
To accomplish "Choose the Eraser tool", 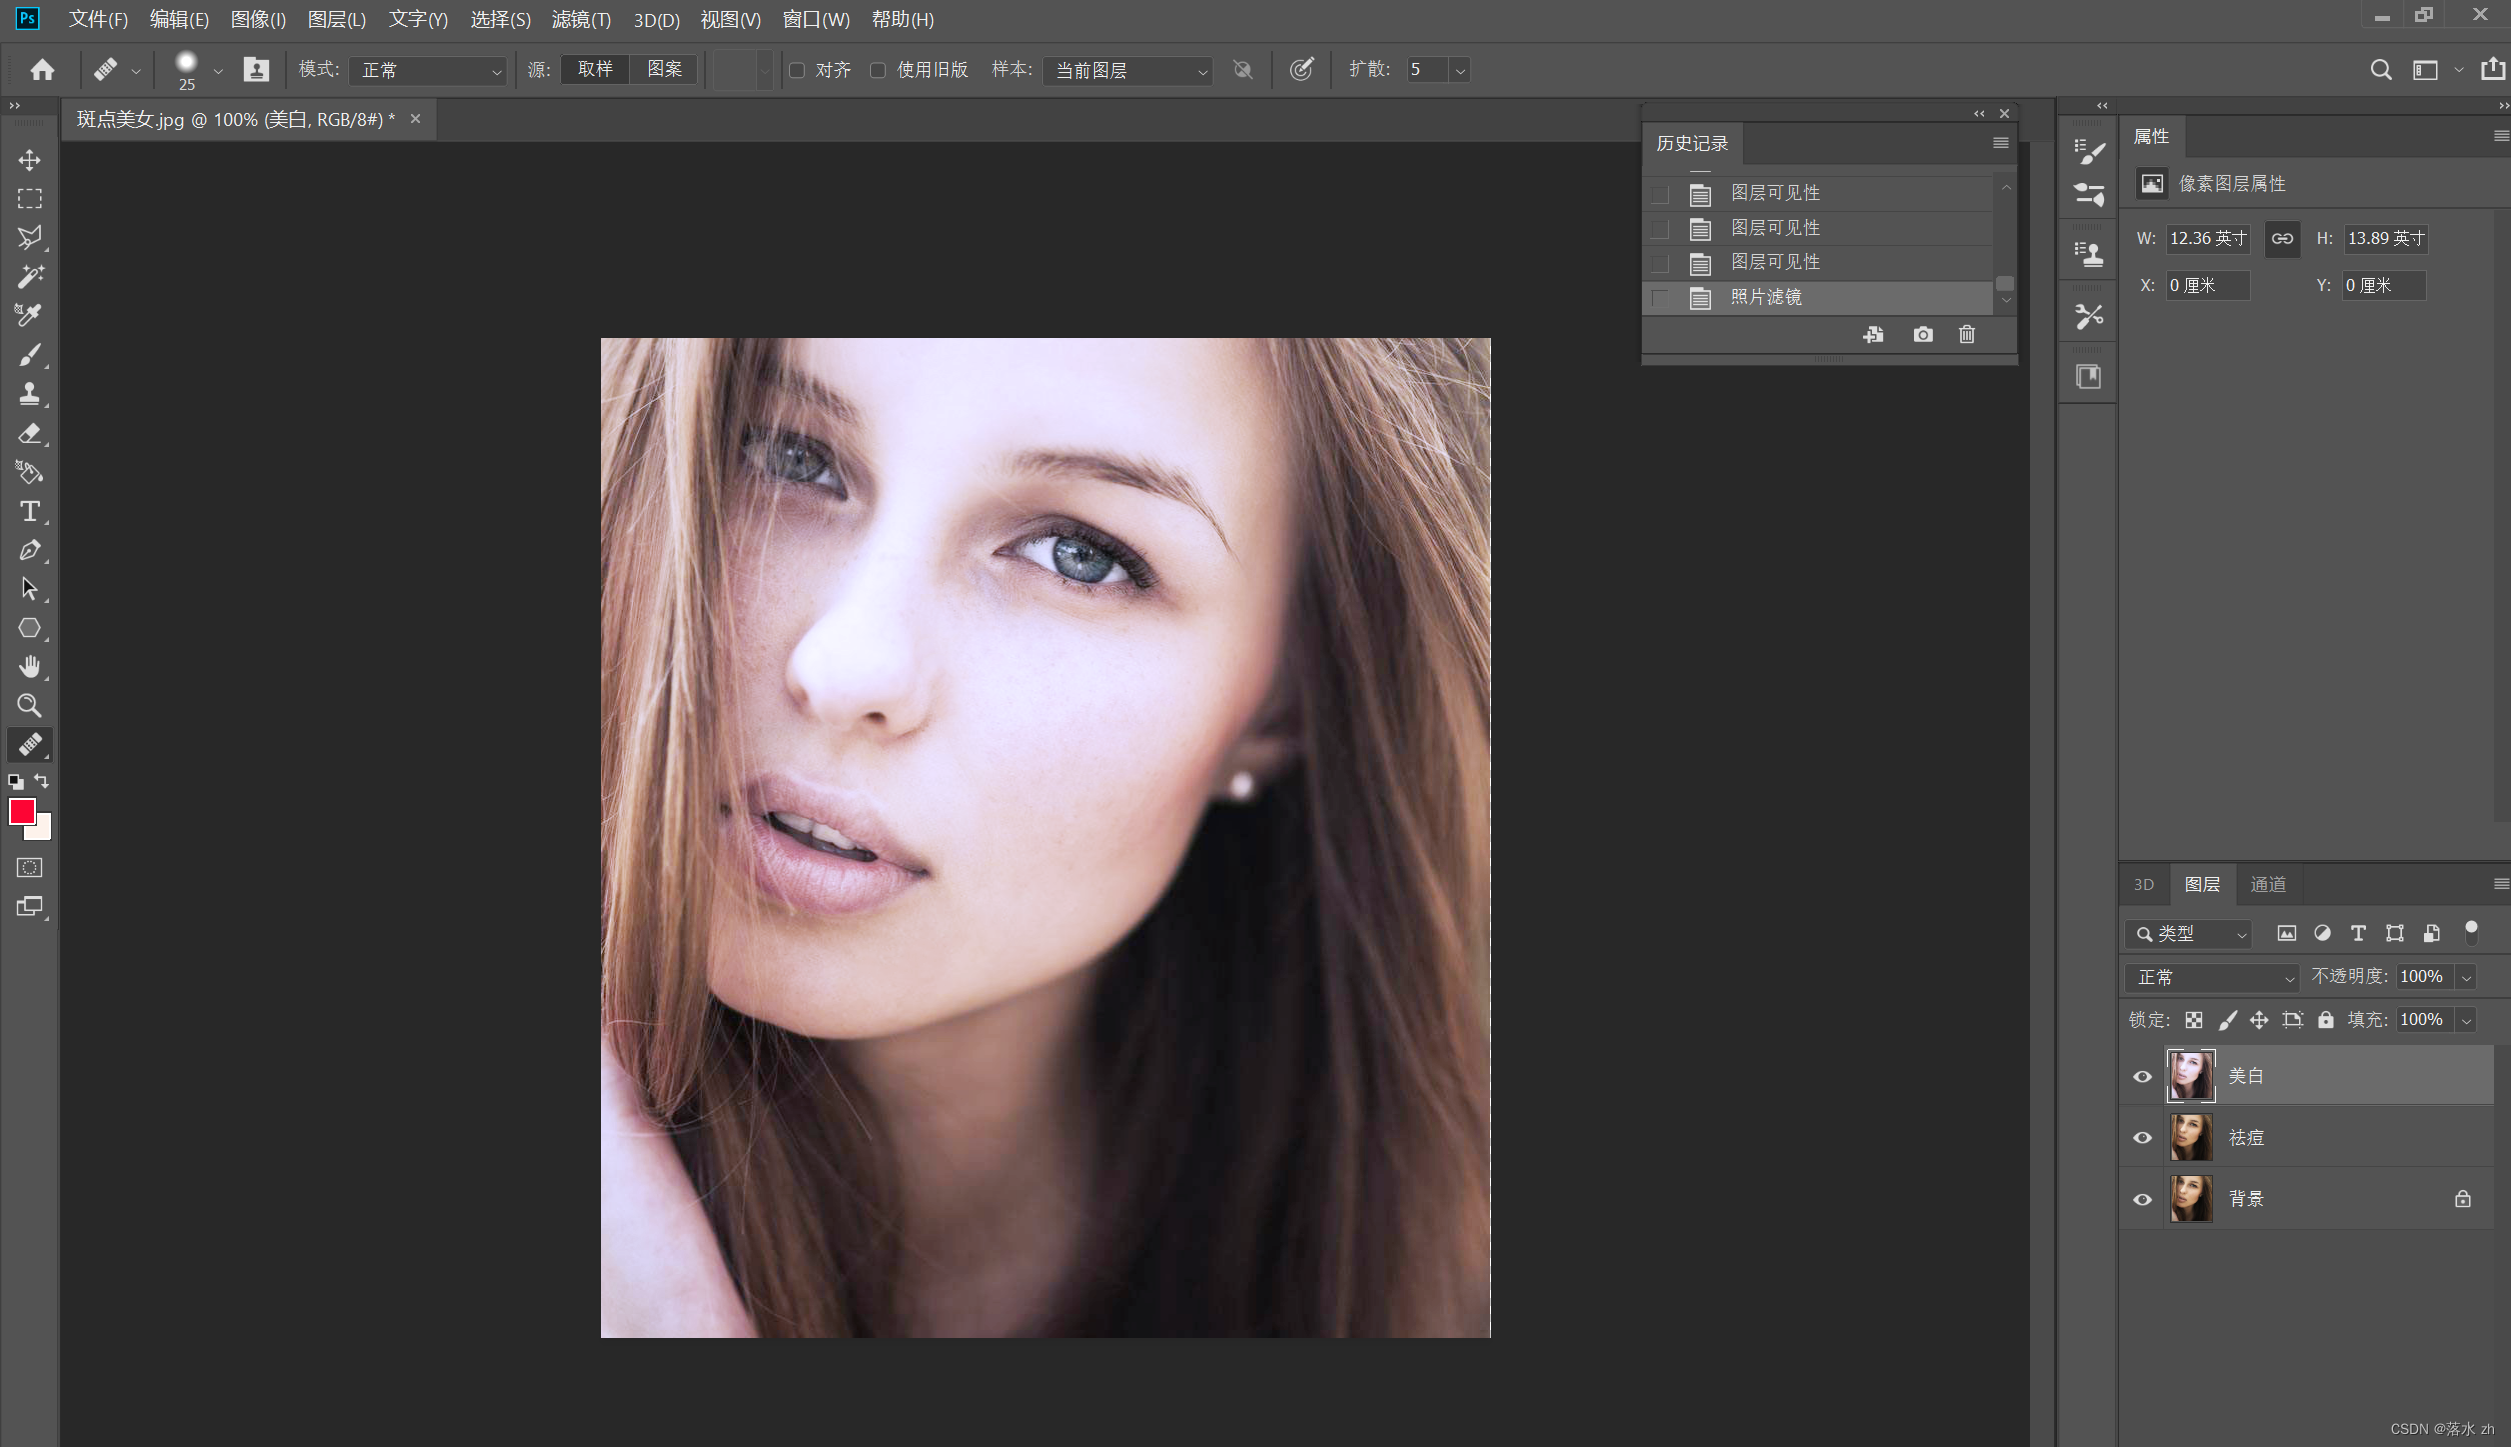I will click(29, 433).
